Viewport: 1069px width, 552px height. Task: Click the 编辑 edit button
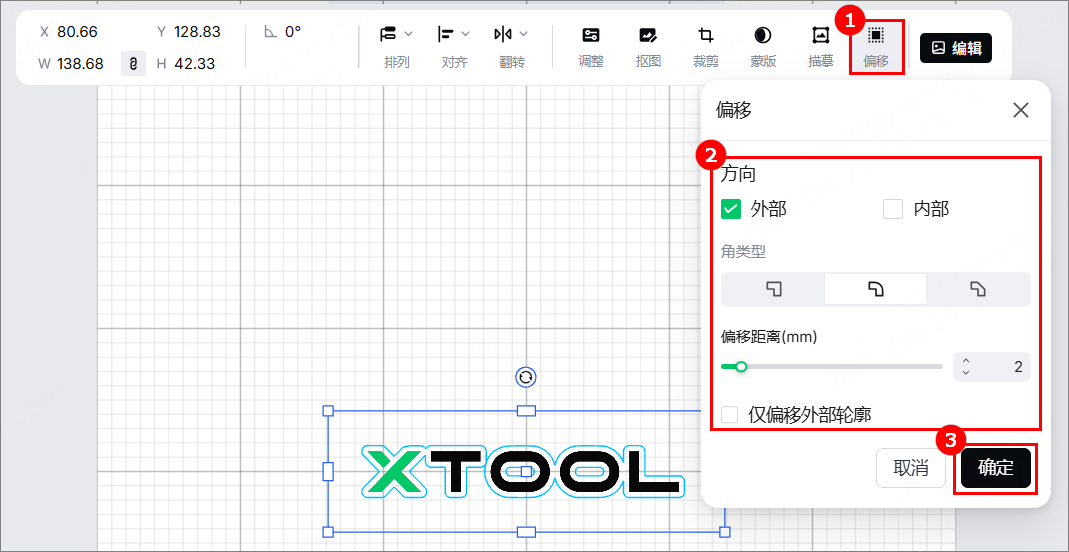pyautogui.click(x=956, y=48)
